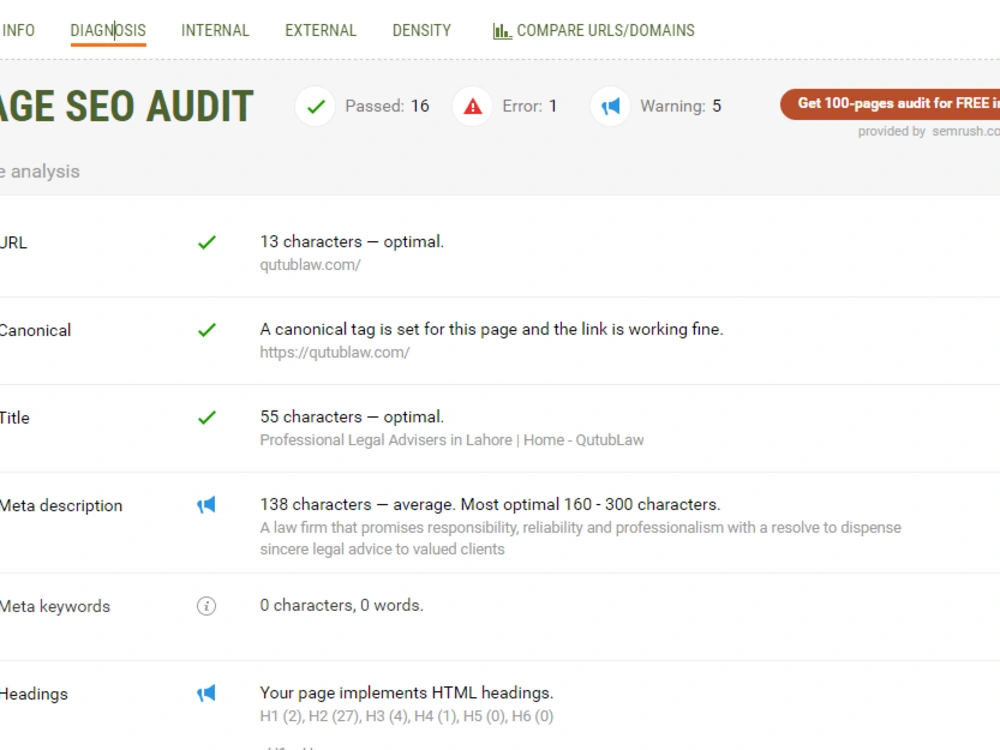Click the '55 characters — optimal.' text
The height and width of the screenshot is (750, 1000).
(x=351, y=417)
